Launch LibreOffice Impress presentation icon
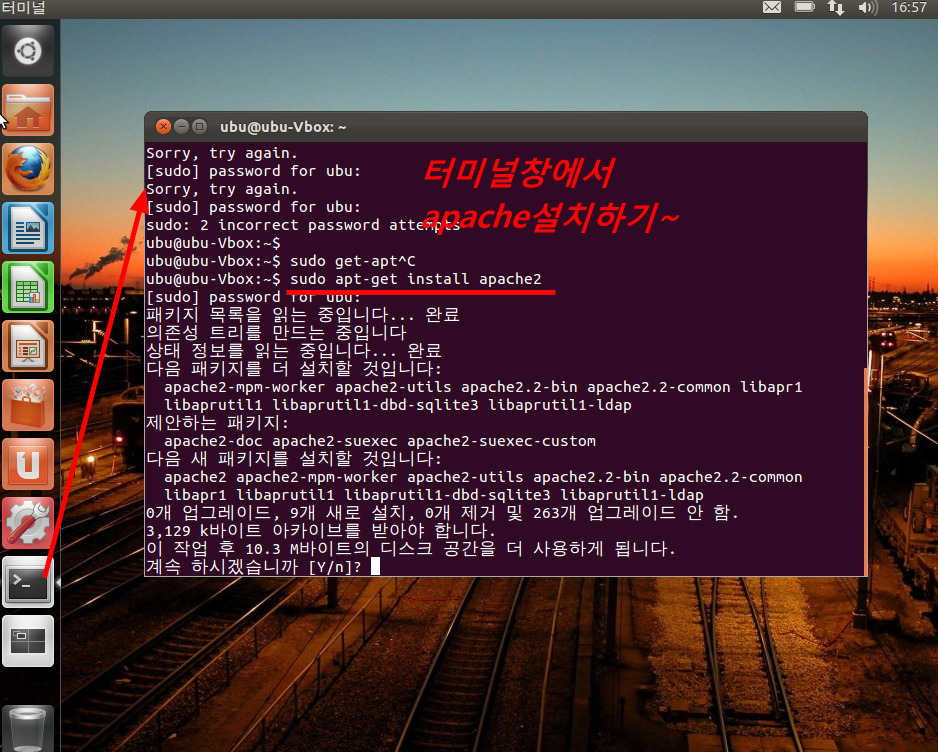 27,345
